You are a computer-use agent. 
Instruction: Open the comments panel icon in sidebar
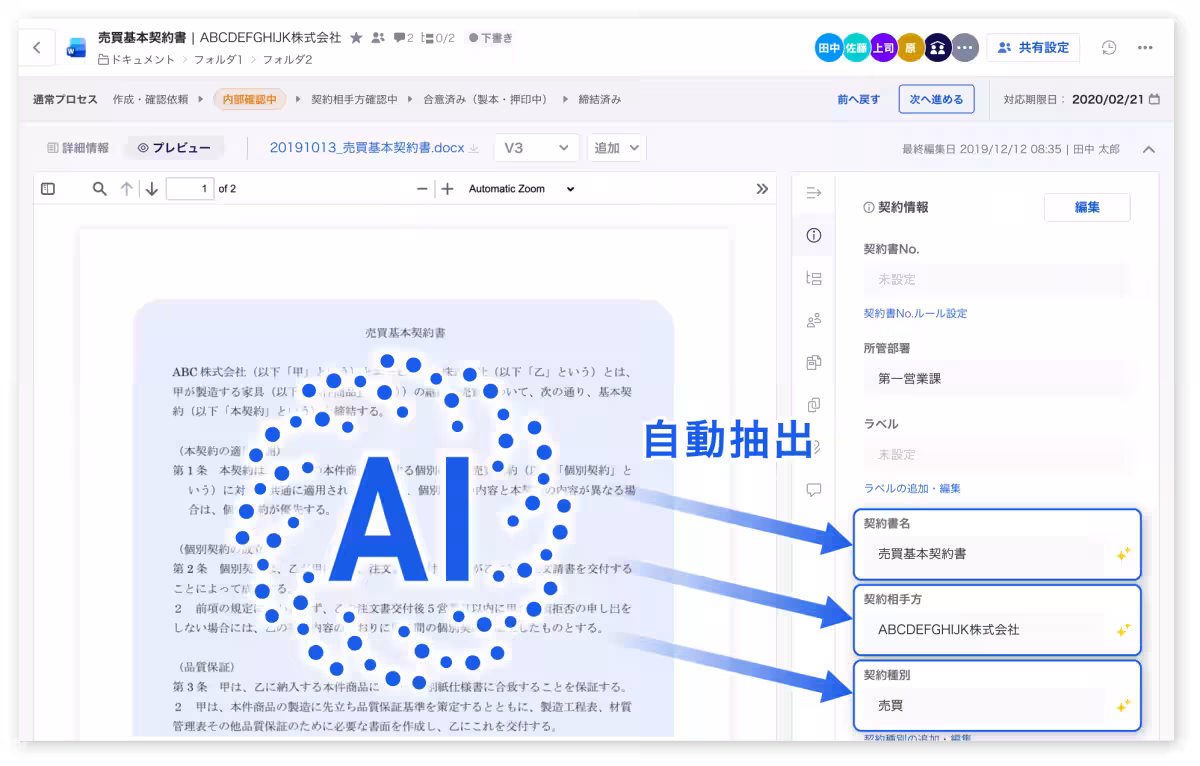(x=813, y=490)
